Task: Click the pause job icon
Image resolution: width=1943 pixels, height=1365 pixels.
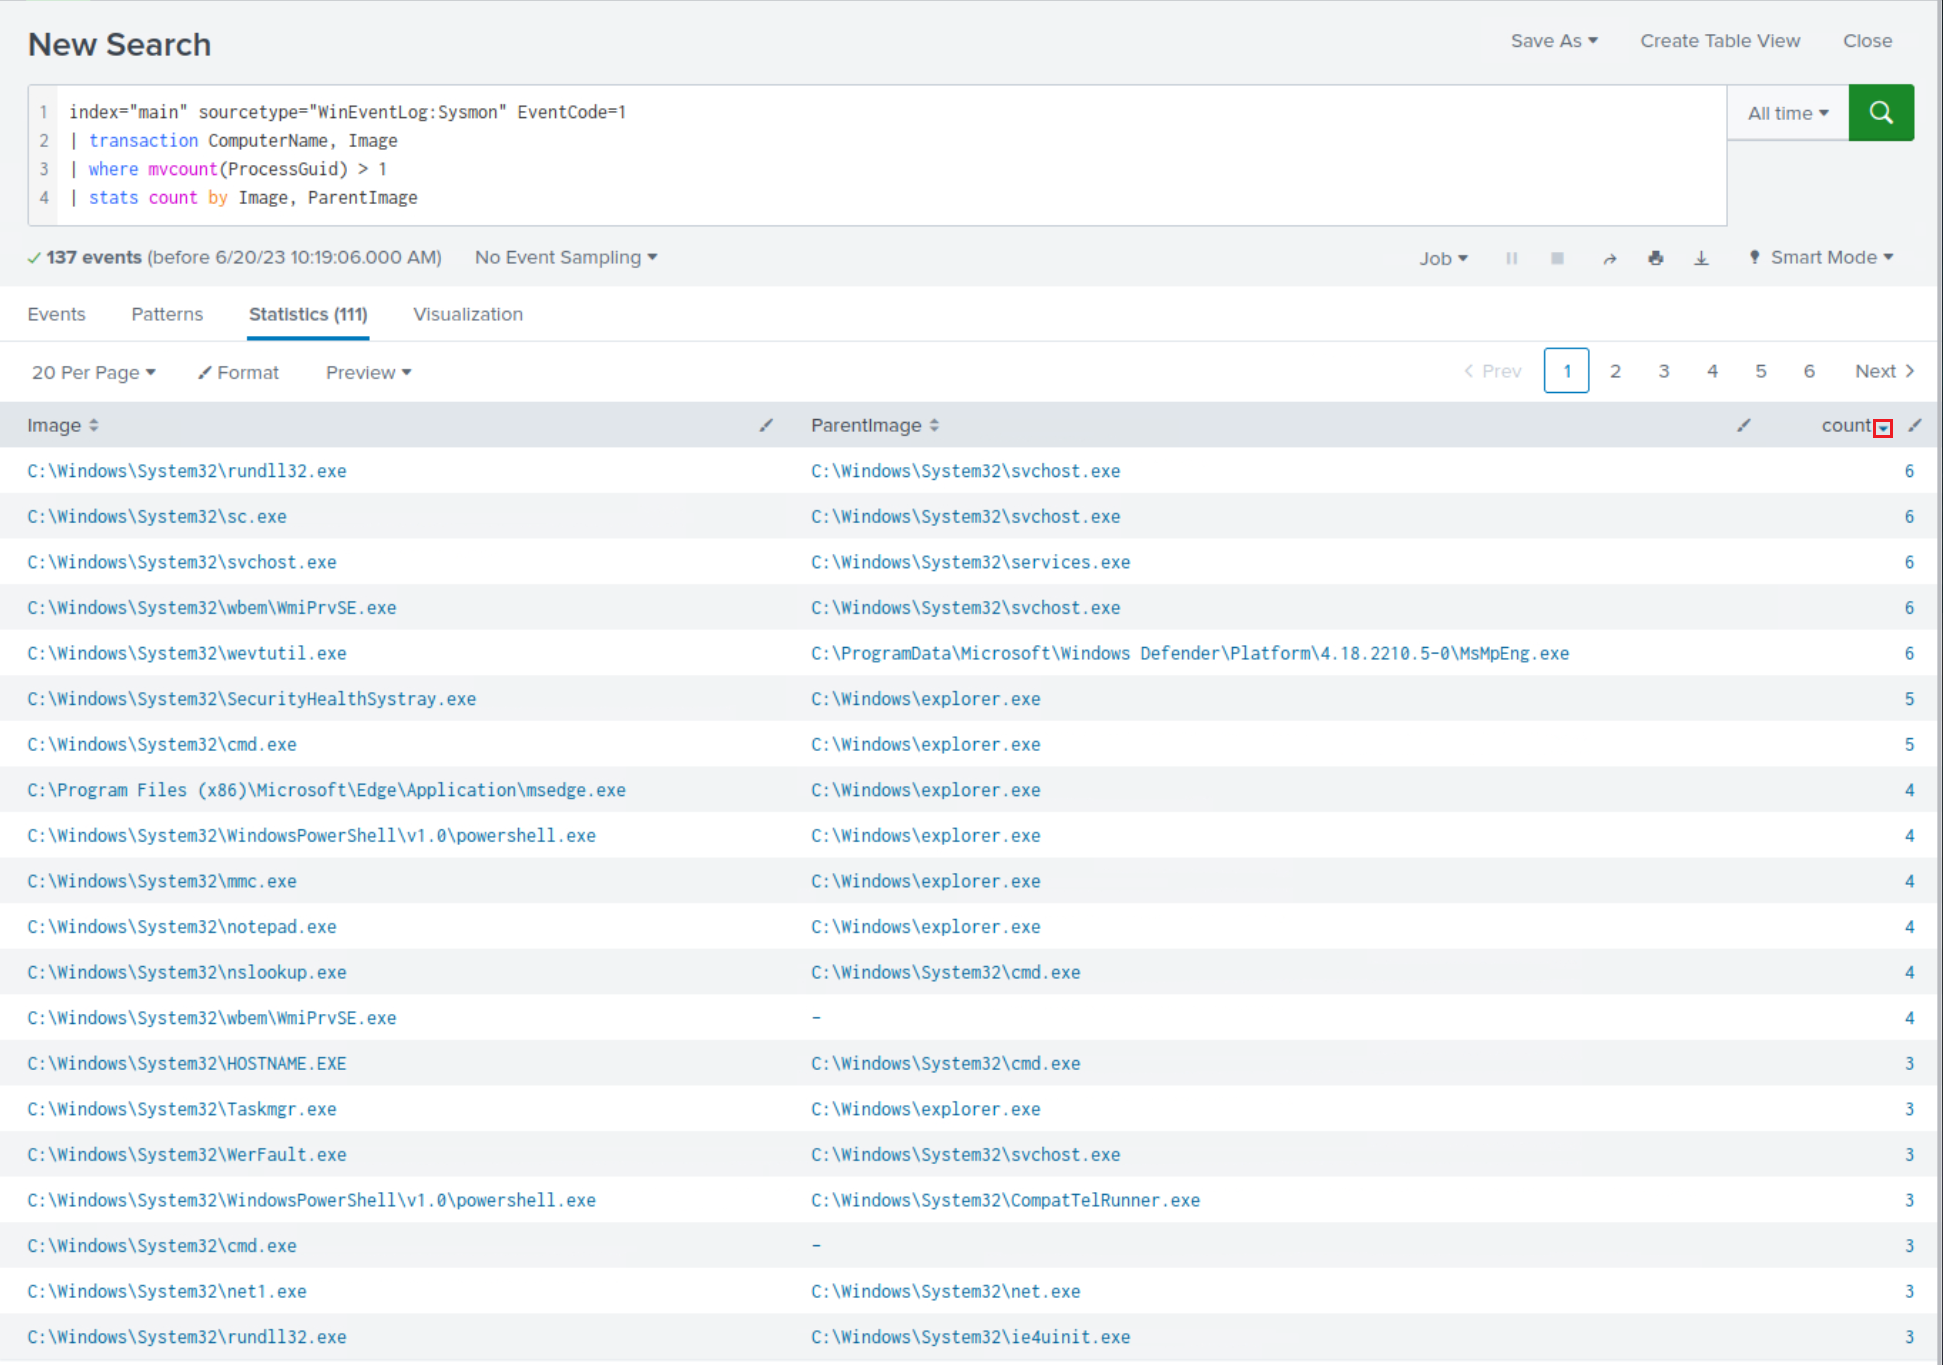Action: pos(1511,258)
